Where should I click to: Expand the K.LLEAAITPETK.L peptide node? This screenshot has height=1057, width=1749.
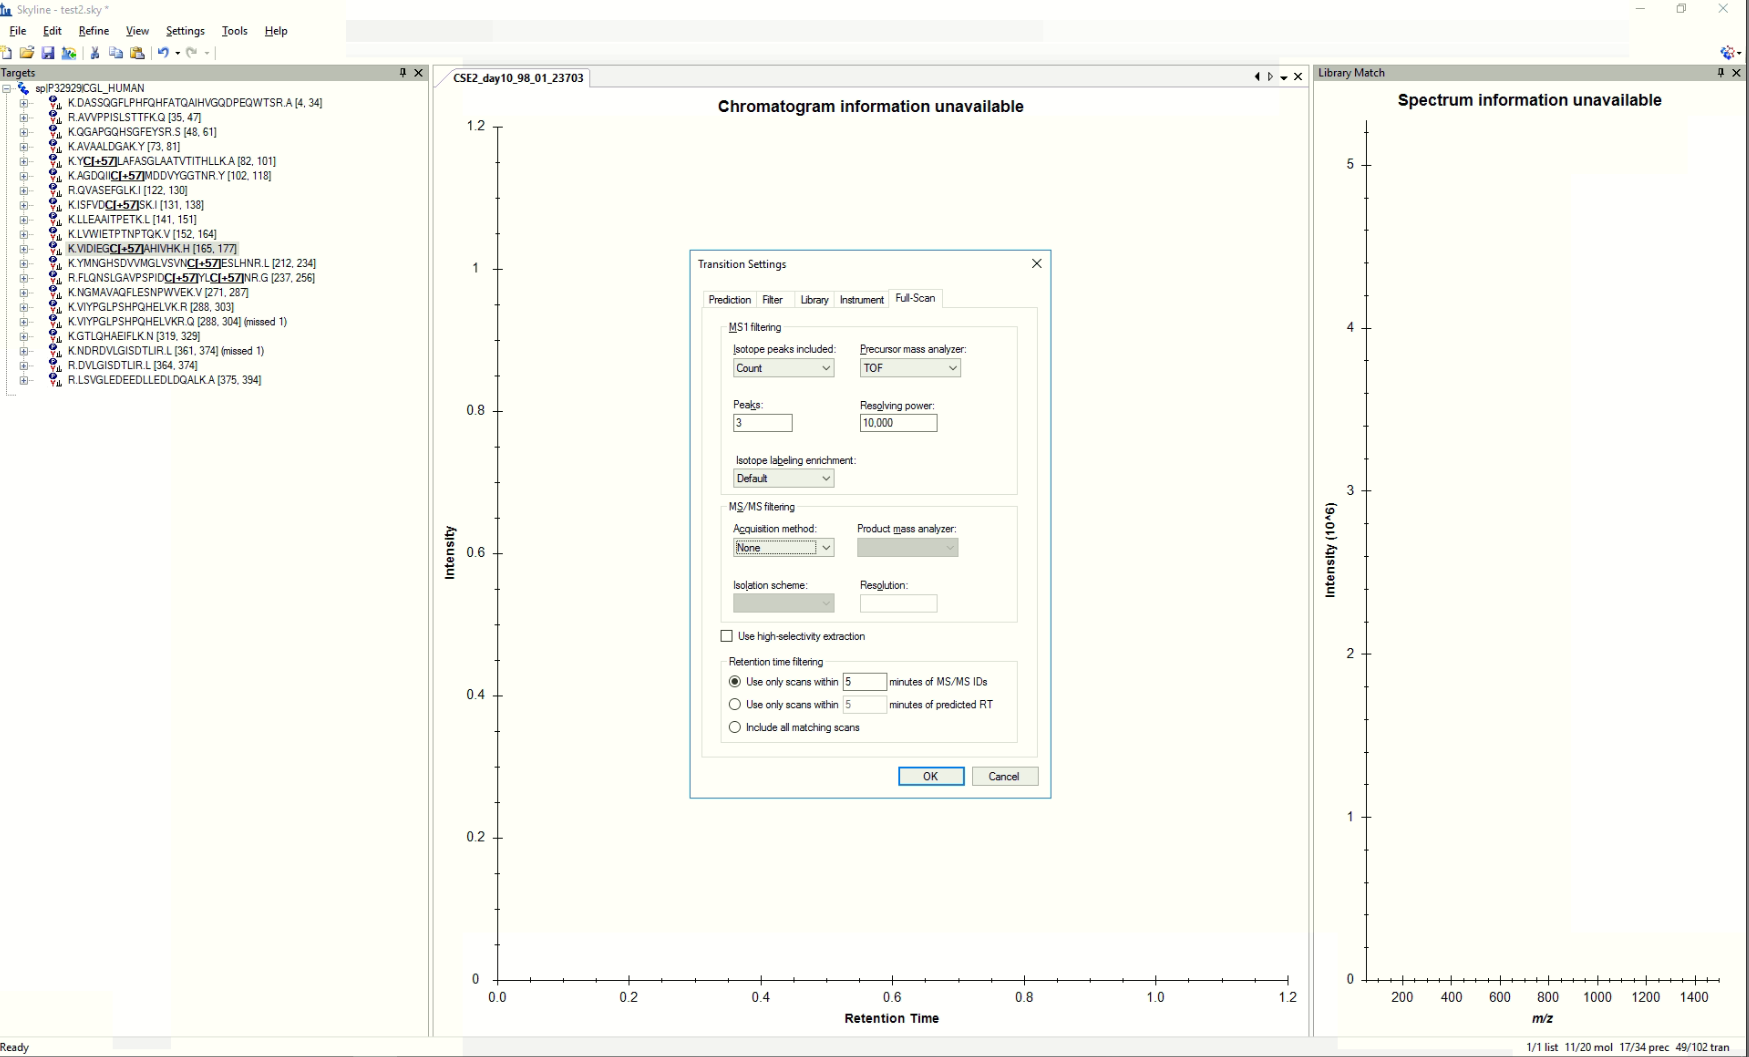24,219
